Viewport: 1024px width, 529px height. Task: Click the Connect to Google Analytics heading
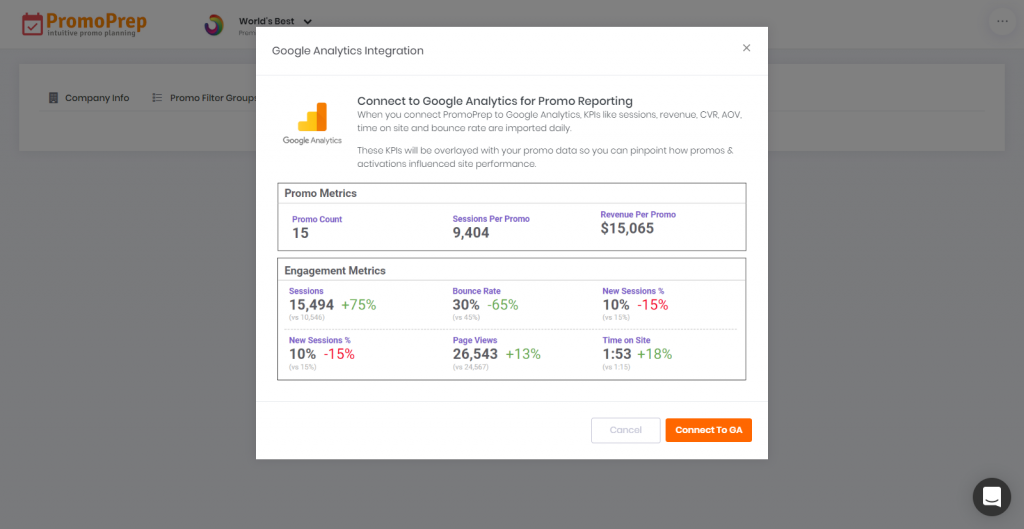(495, 101)
